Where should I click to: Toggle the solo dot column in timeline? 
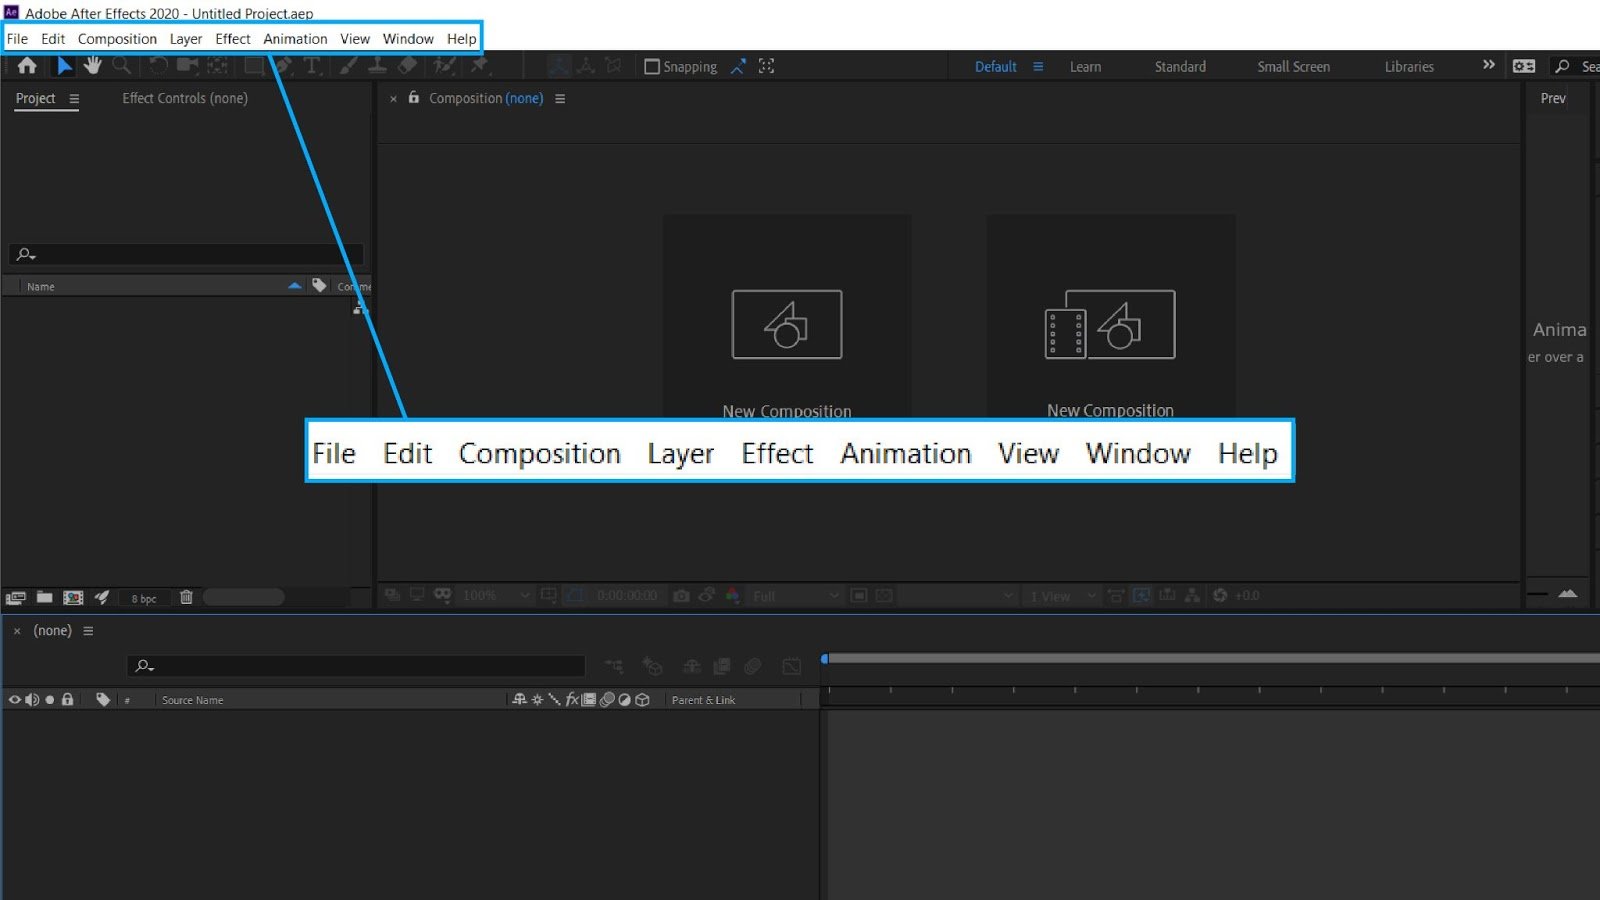pyautogui.click(x=50, y=700)
